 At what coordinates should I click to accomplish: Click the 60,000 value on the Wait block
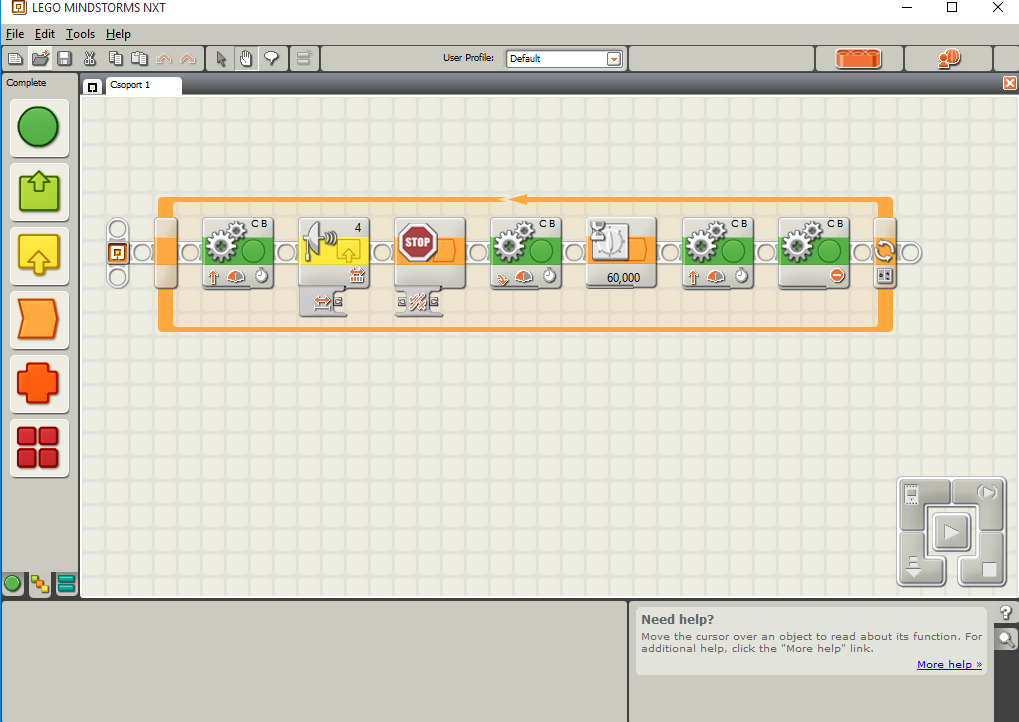pos(623,278)
